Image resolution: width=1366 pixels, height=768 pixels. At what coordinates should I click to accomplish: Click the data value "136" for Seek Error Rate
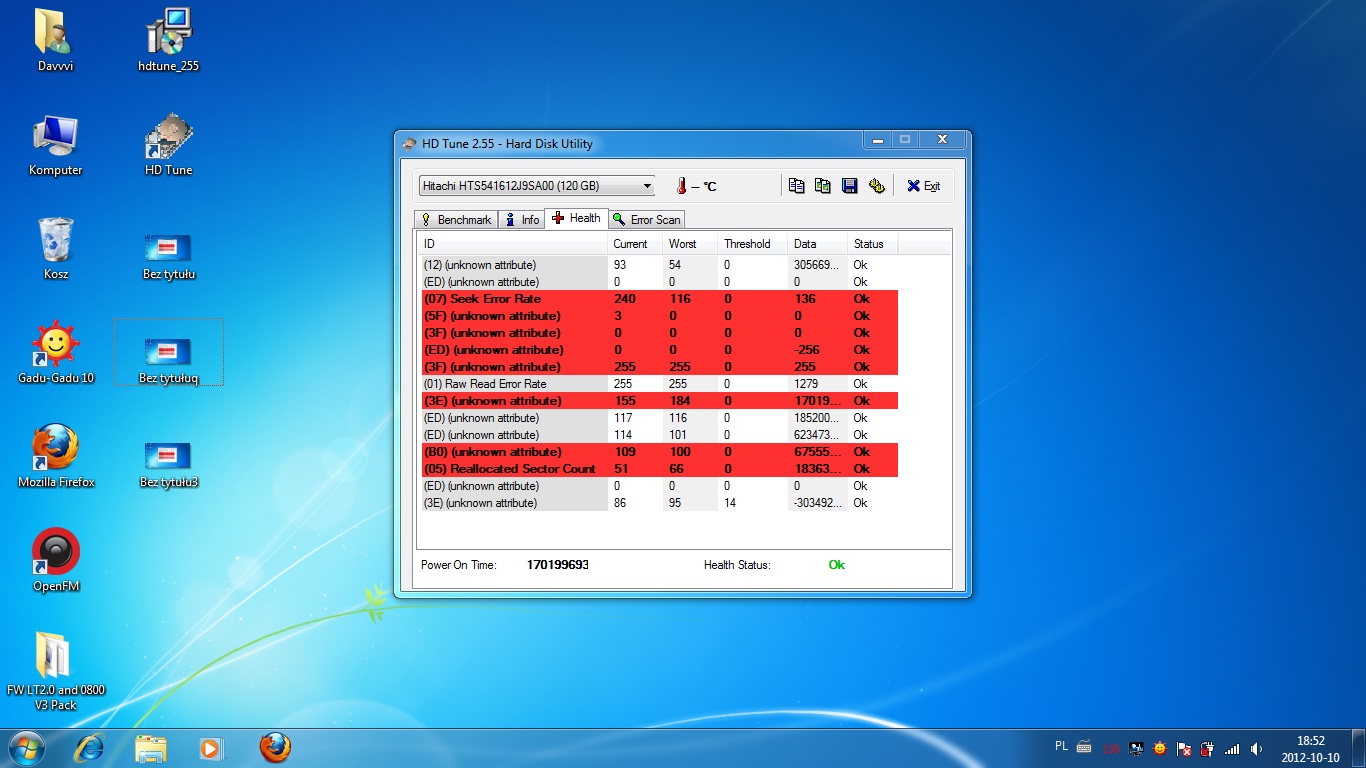tap(804, 299)
